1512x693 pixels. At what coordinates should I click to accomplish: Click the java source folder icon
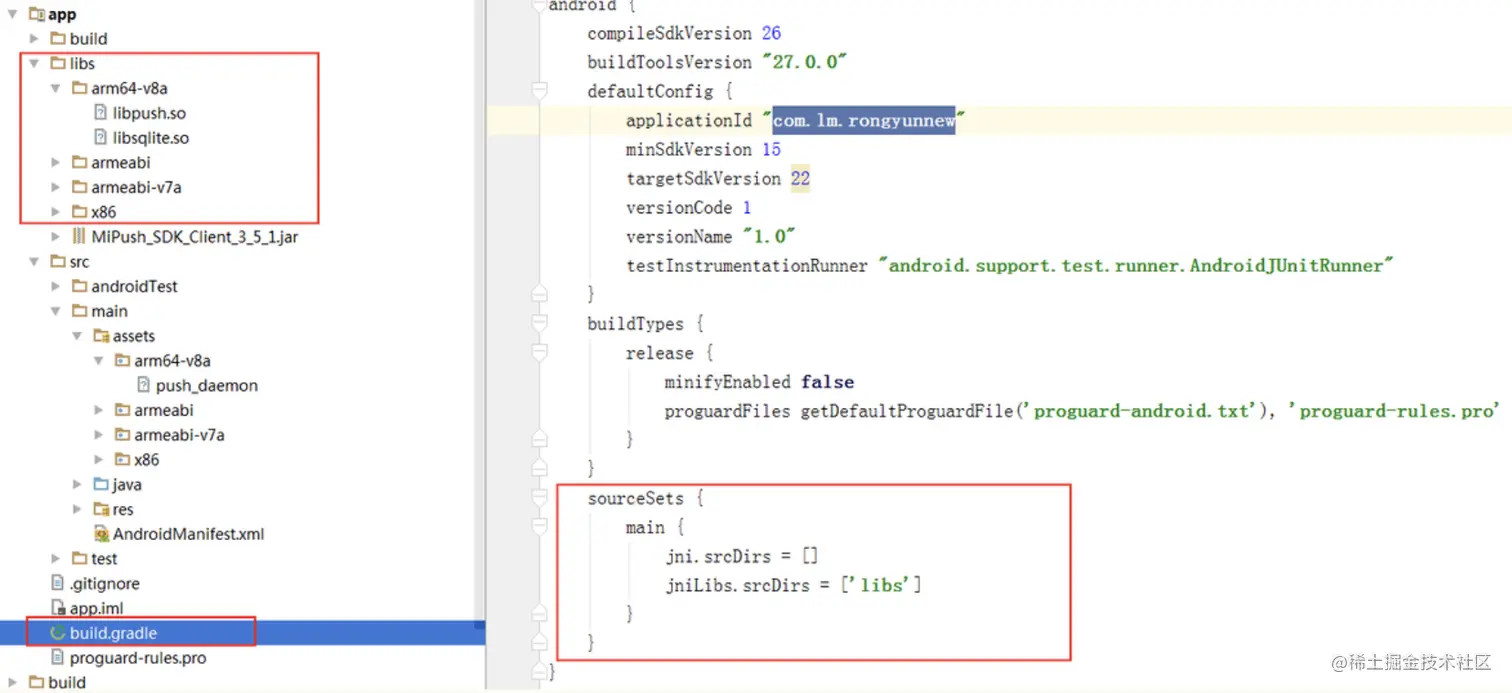[x=100, y=484]
